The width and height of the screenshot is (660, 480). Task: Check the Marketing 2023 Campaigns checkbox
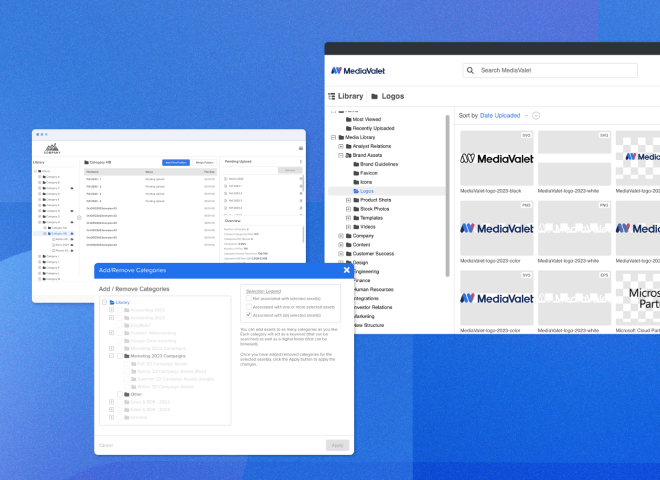point(120,356)
